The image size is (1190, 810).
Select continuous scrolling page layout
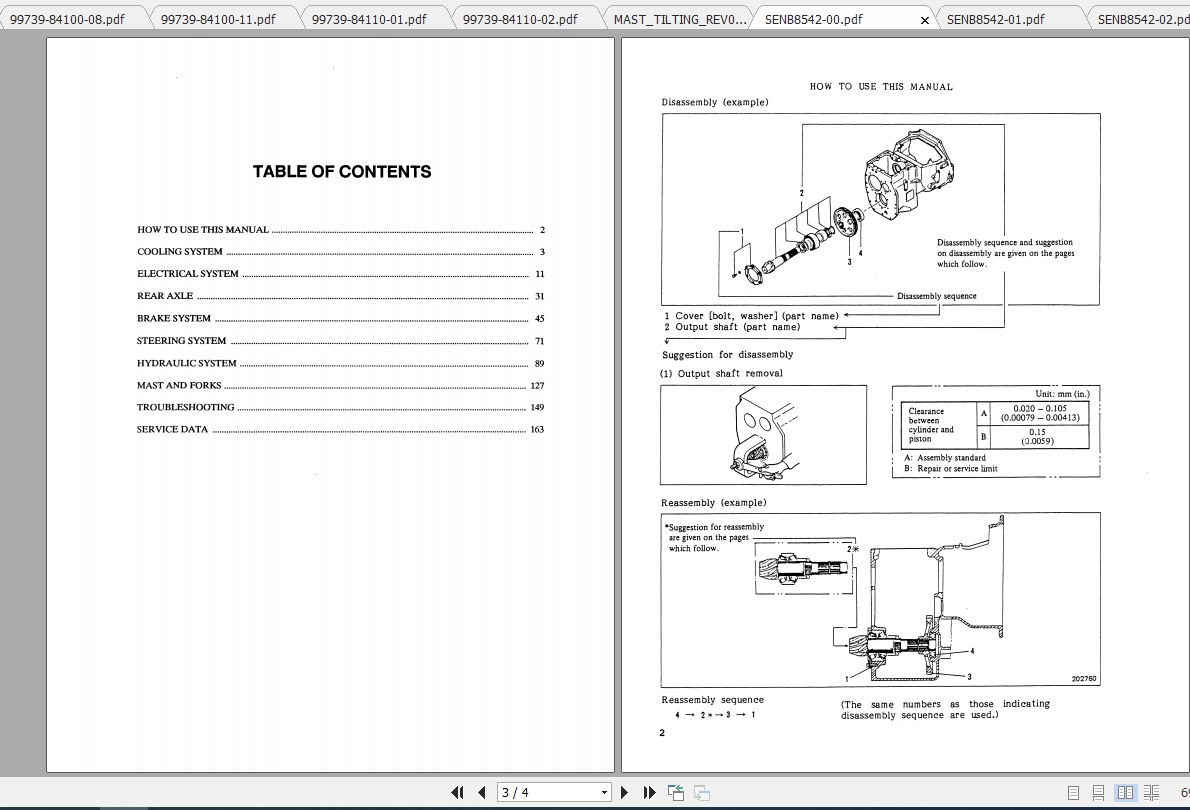[x=1098, y=792]
